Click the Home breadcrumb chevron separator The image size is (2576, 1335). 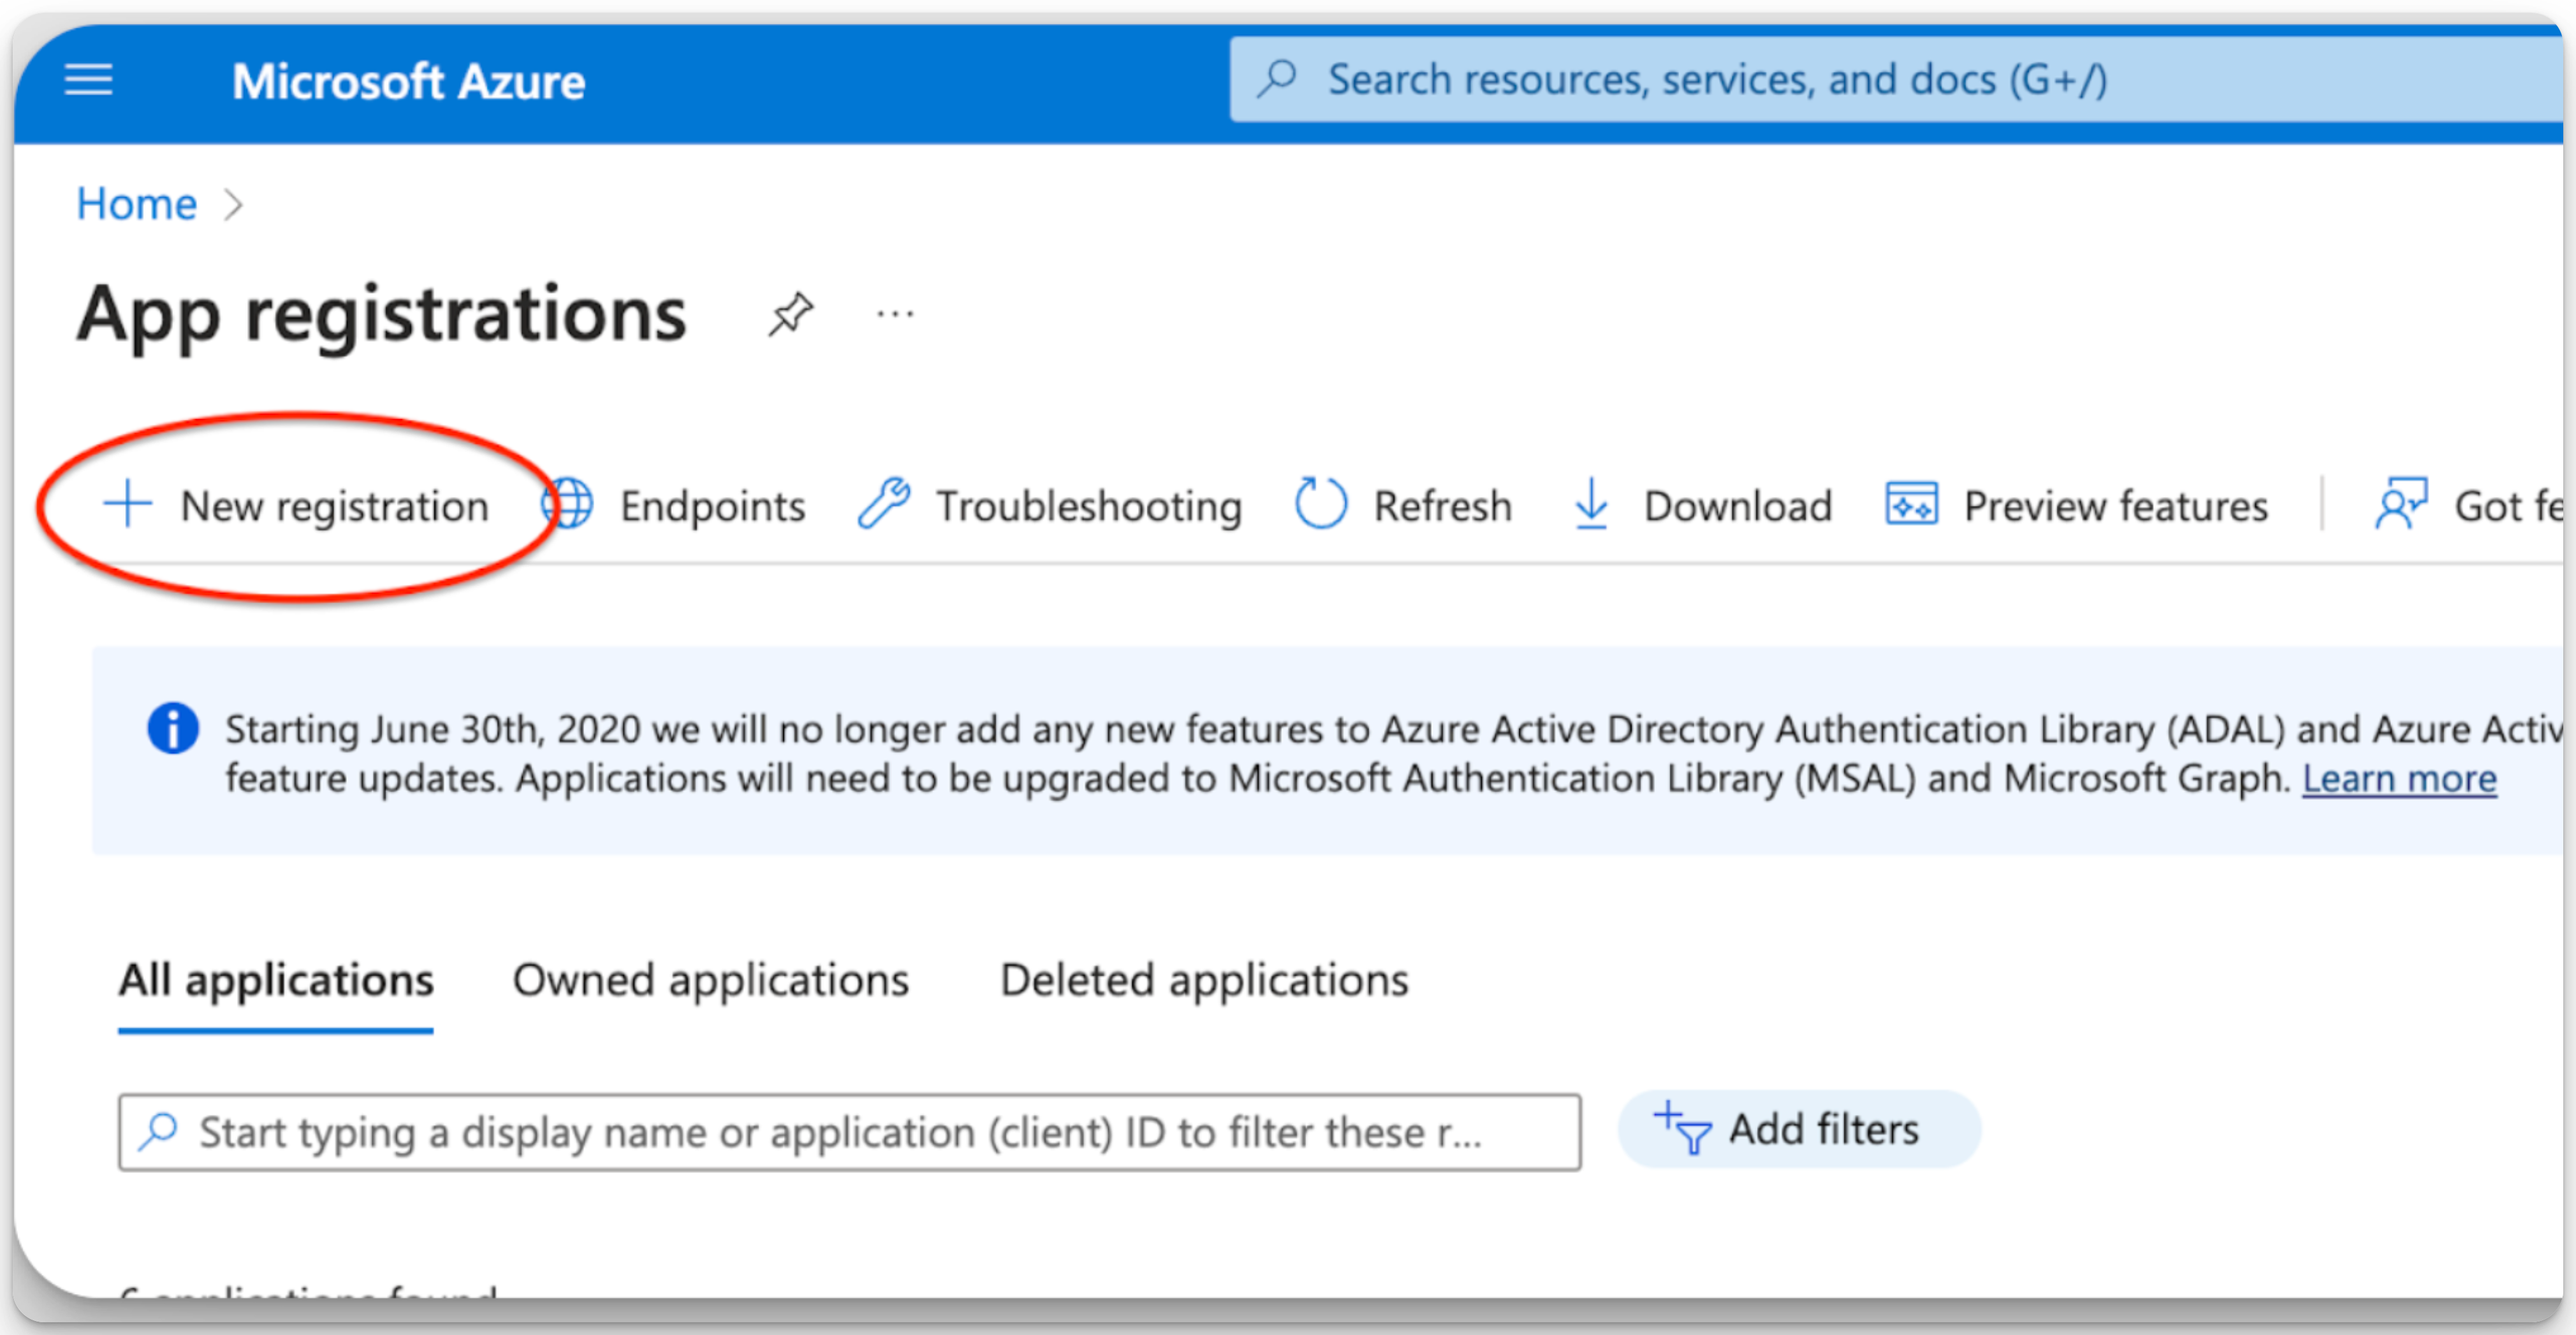click(x=233, y=205)
